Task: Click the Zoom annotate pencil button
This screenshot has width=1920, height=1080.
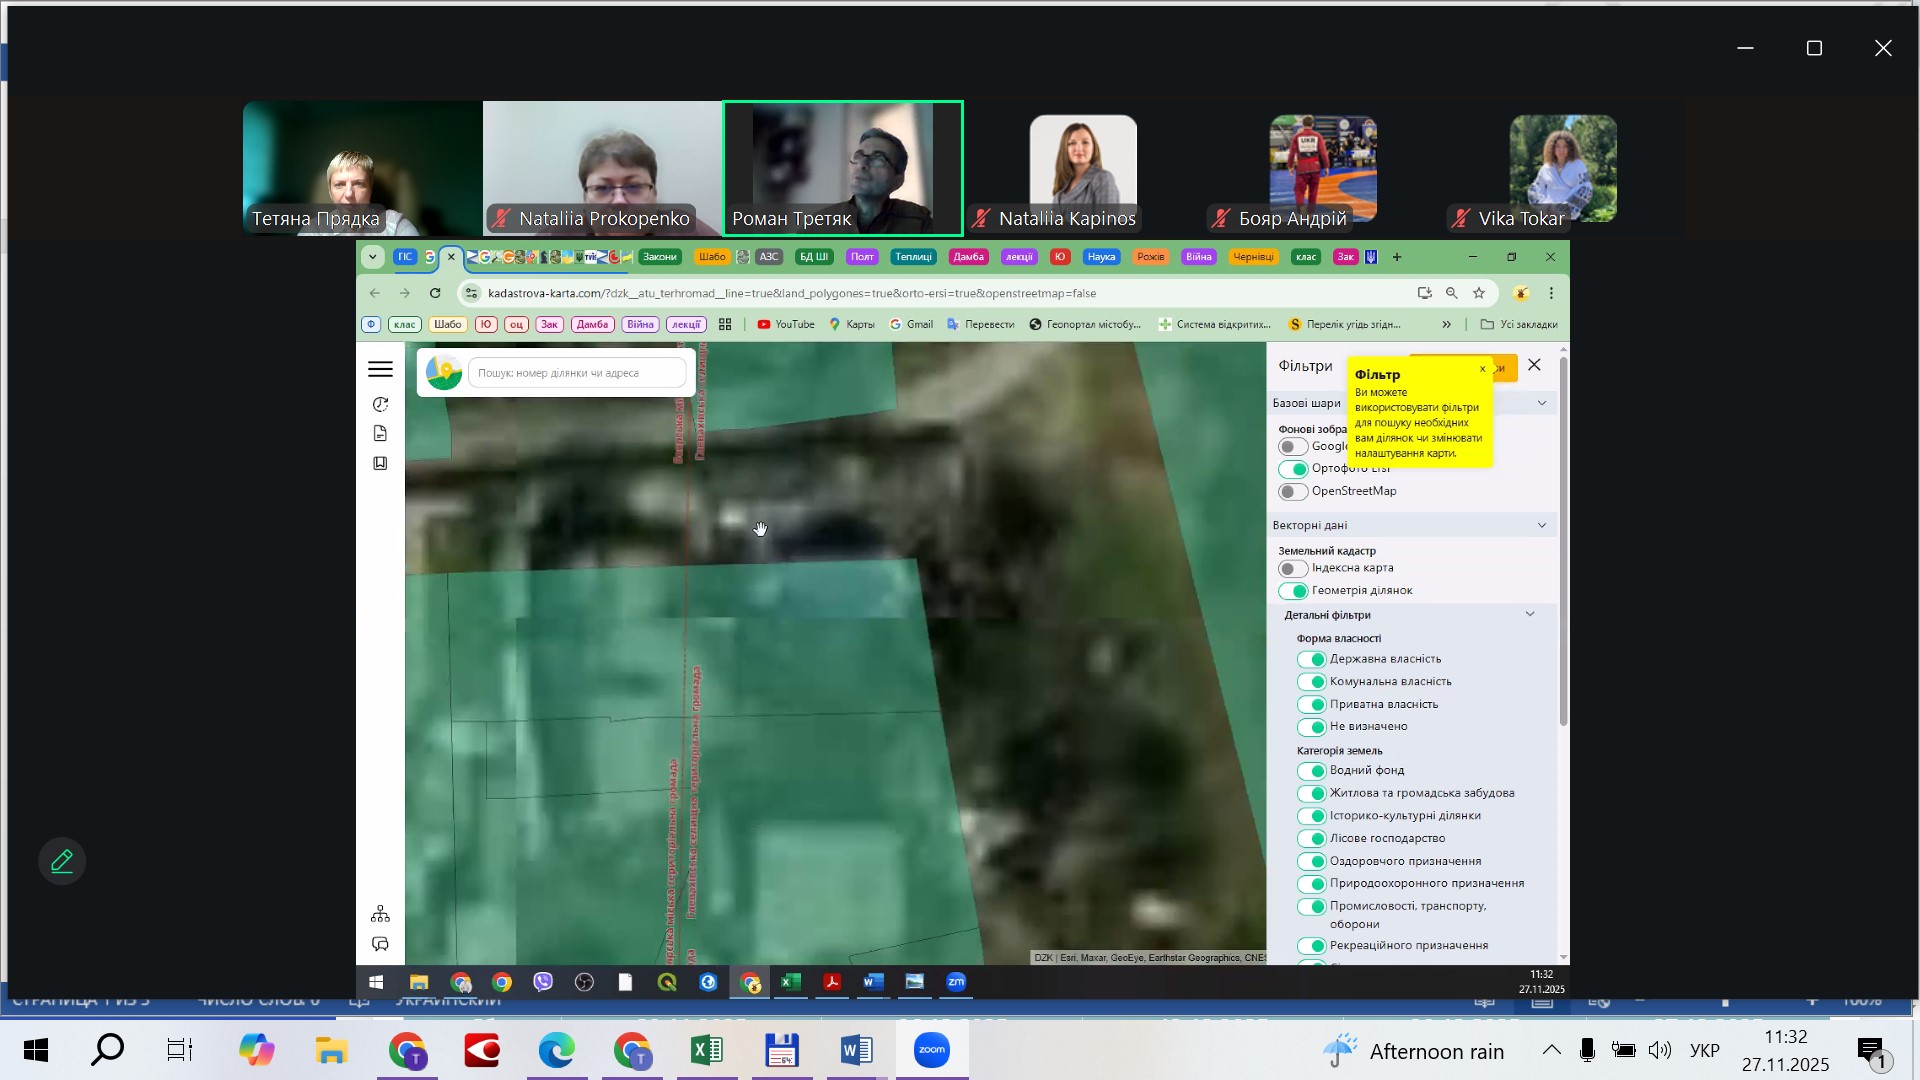Action: (62, 861)
